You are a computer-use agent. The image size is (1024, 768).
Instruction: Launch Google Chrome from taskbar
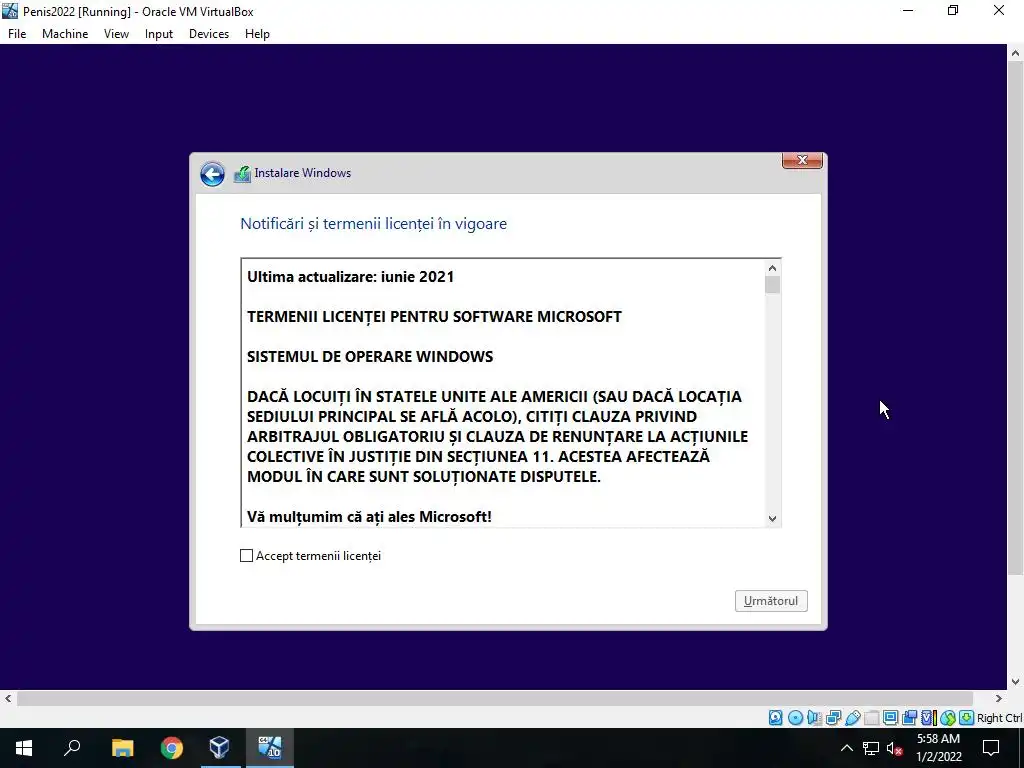pos(172,748)
